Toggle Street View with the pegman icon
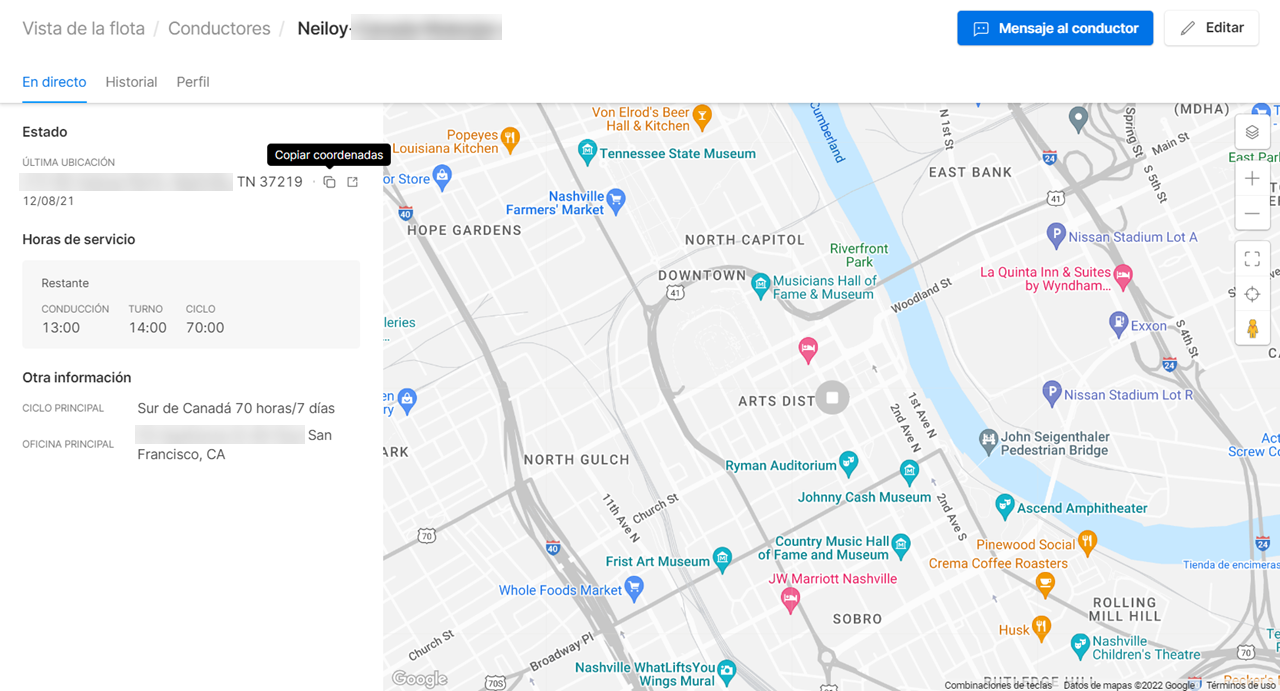 (x=1252, y=327)
